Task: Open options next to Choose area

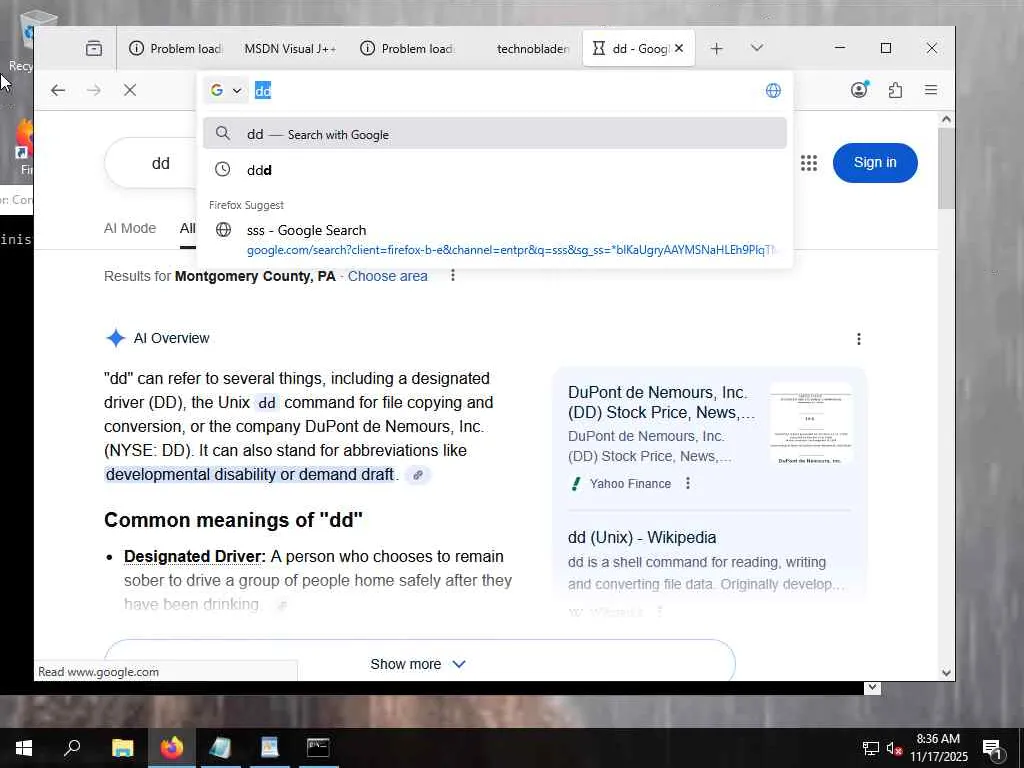Action: click(x=453, y=276)
